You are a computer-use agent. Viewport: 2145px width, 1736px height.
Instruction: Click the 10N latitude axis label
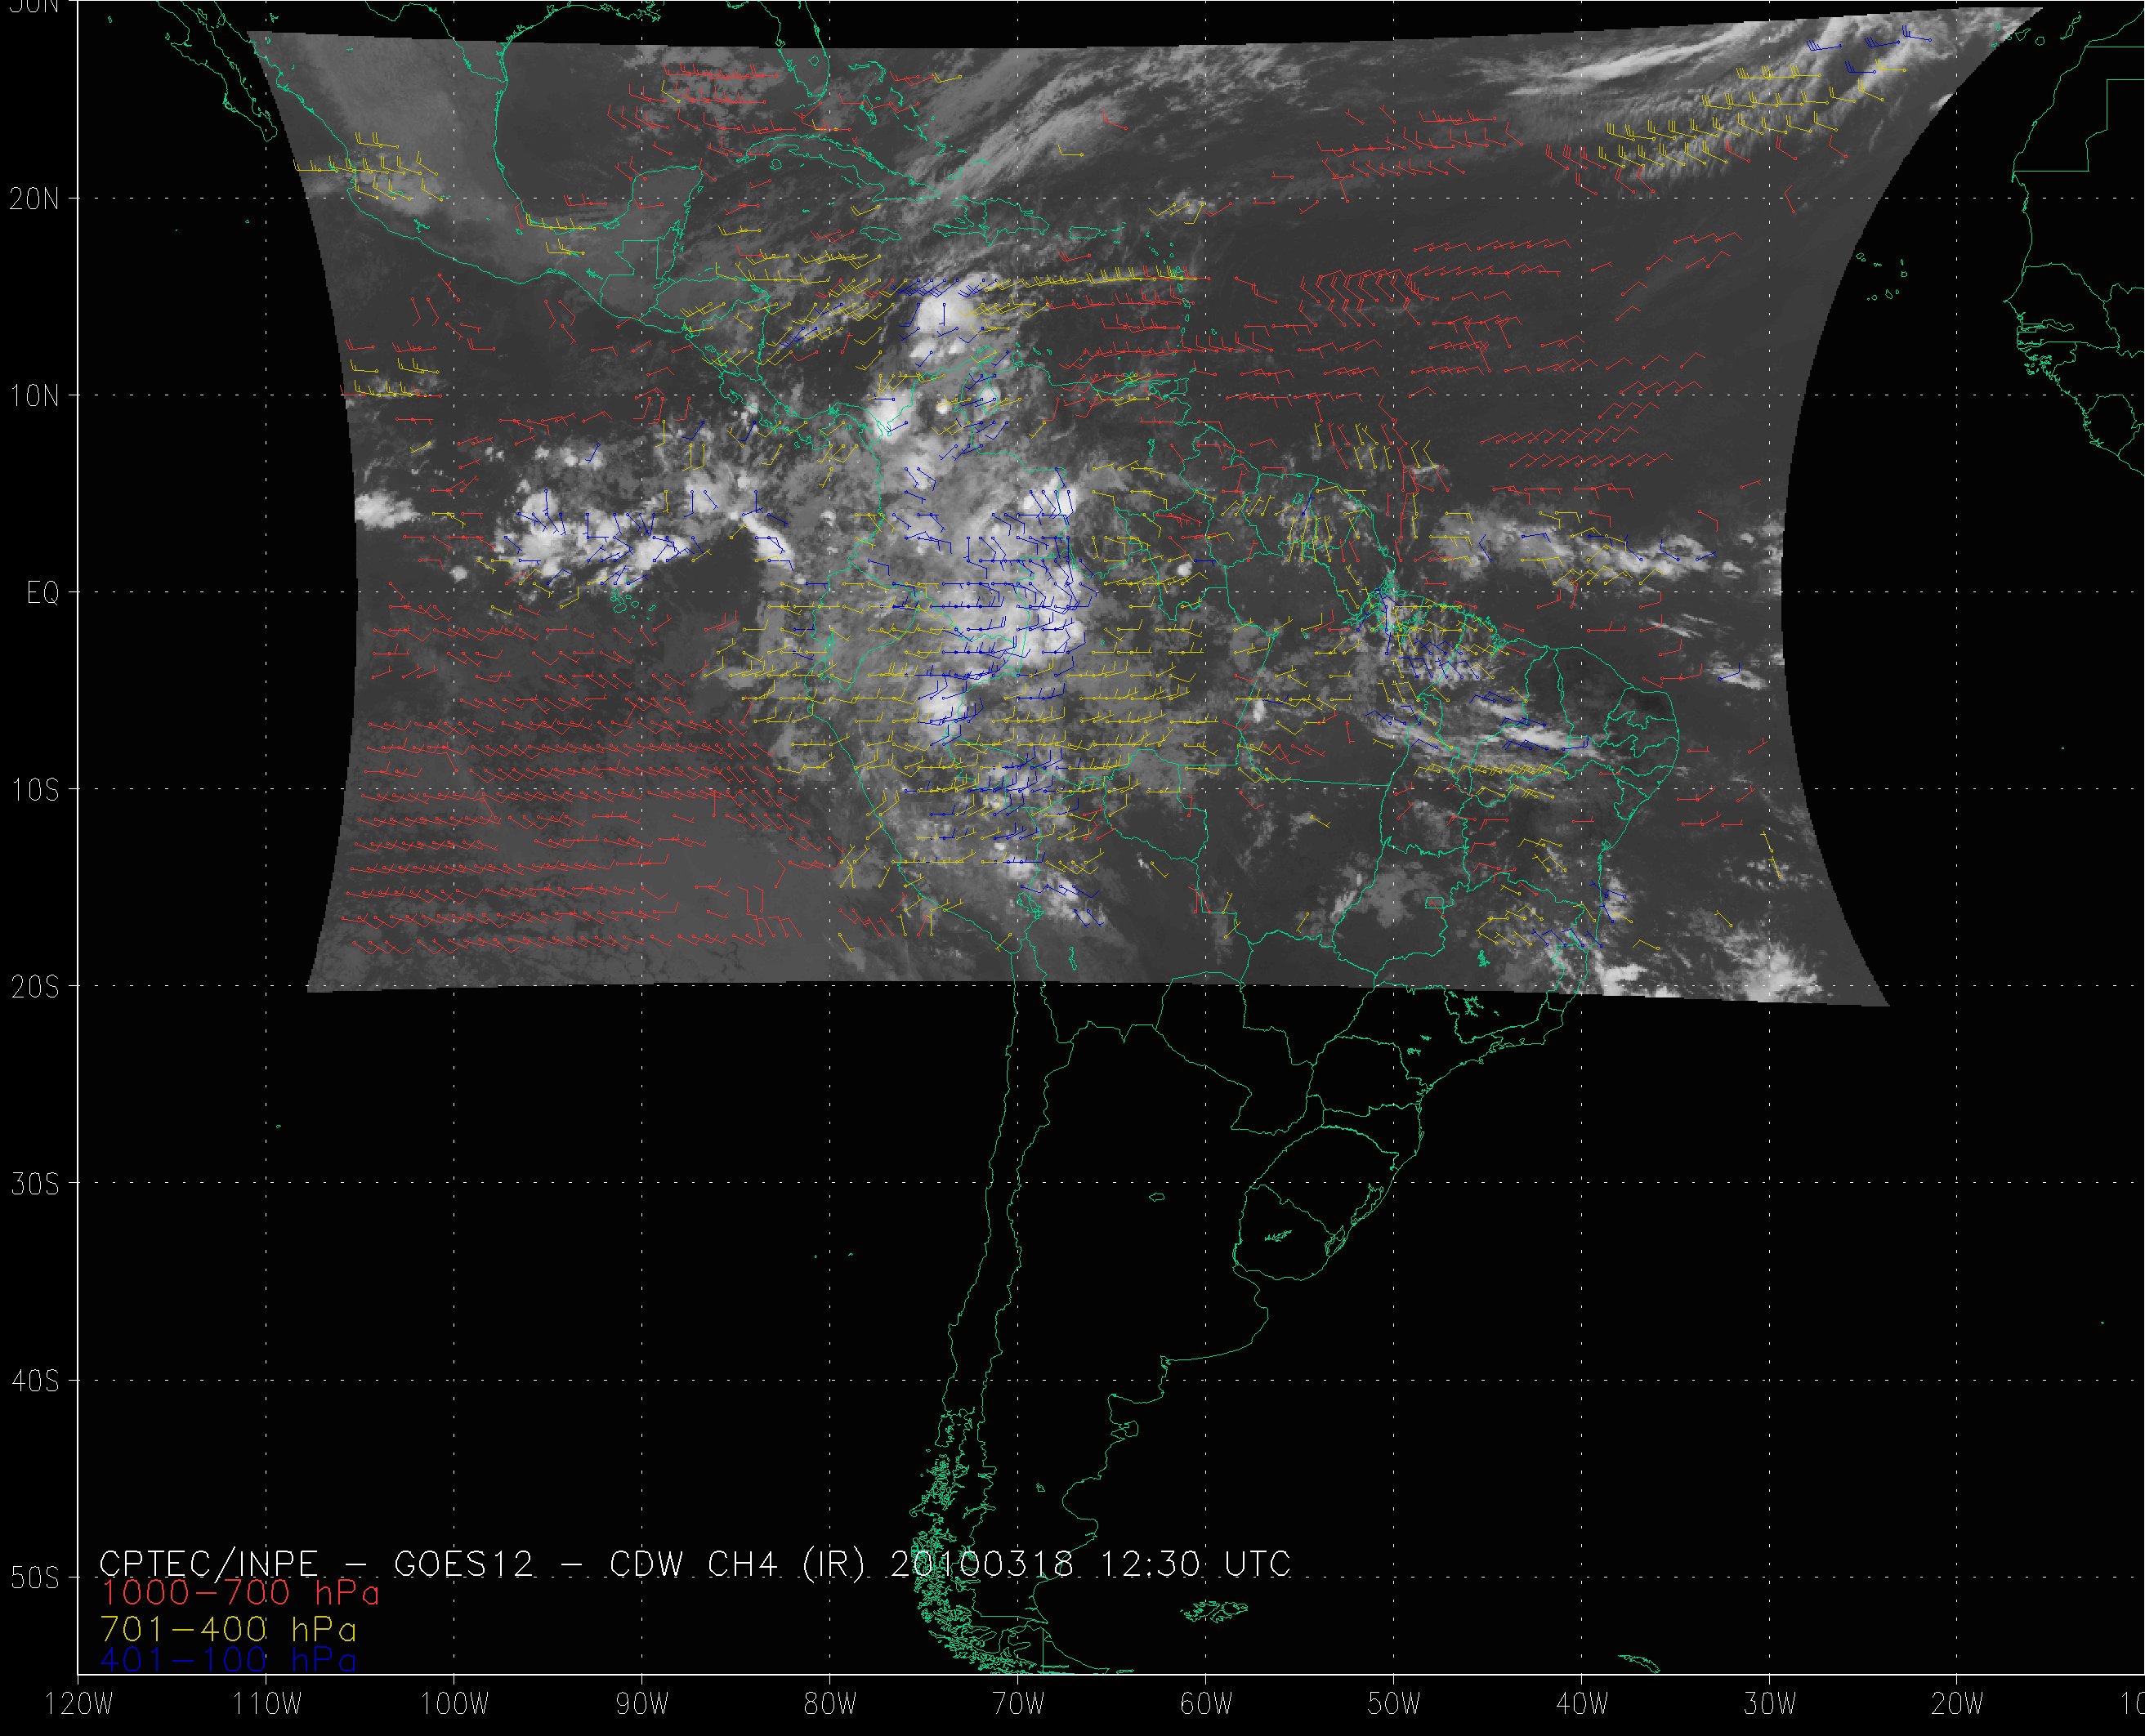(34, 396)
